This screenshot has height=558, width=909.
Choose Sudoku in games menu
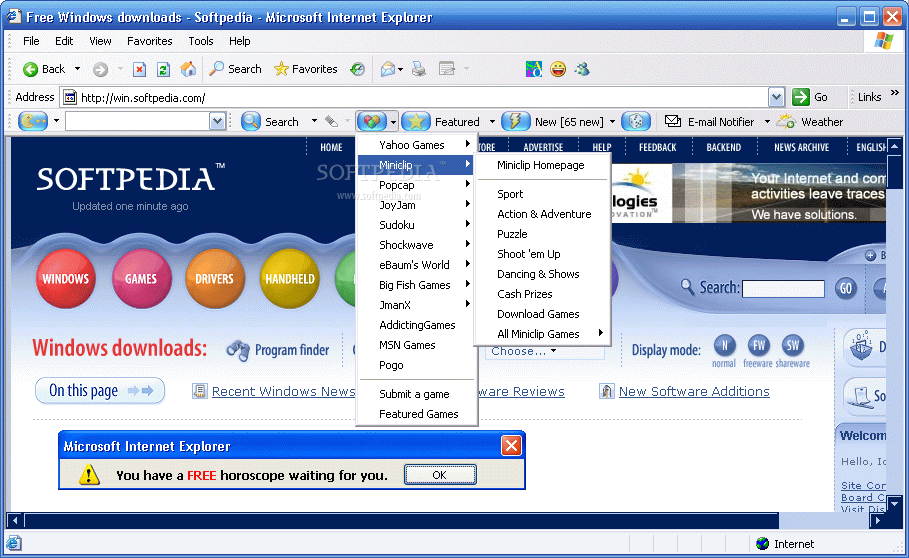417,225
